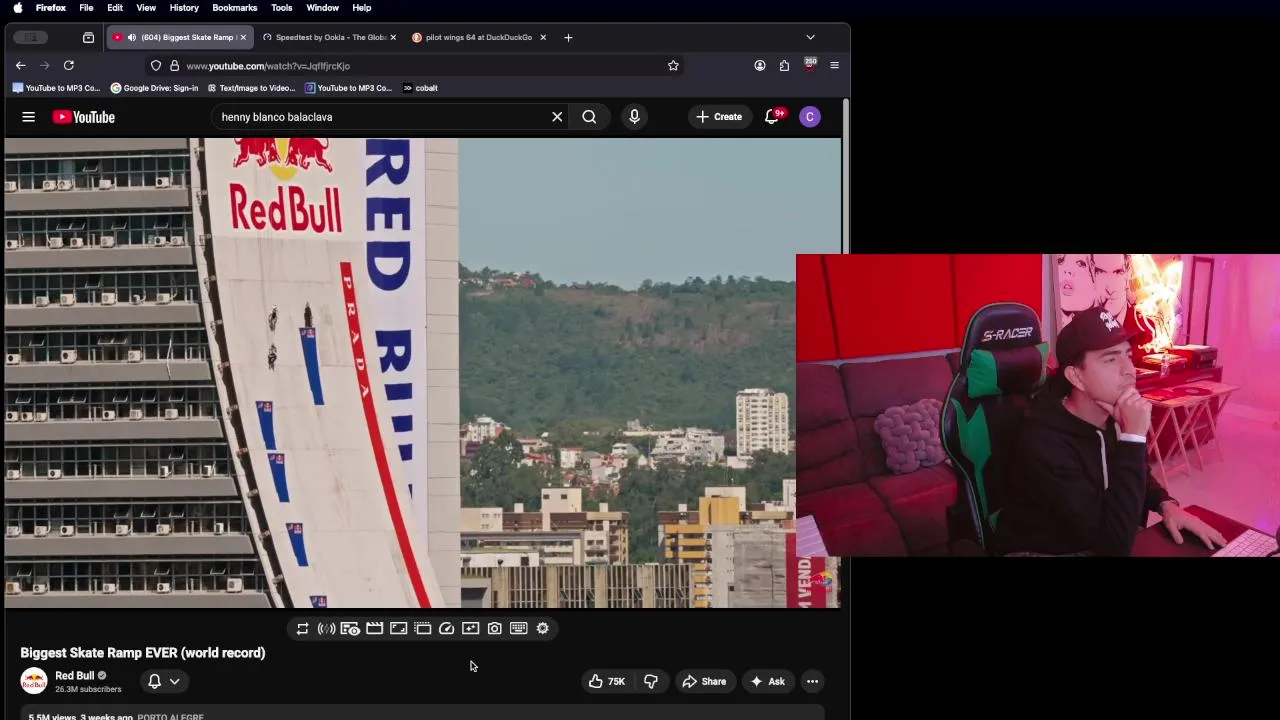Take a video screenshot with camera icon
Image resolution: width=1280 pixels, height=720 pixels.
coord(494,628)
